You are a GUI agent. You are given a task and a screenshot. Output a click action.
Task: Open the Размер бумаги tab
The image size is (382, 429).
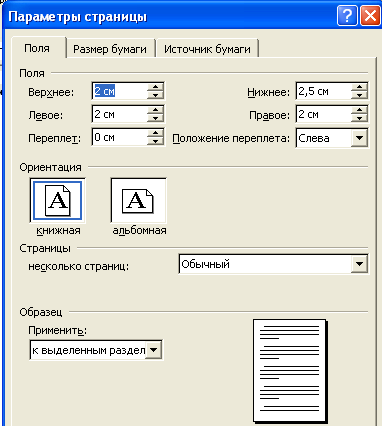click(110, 49)
